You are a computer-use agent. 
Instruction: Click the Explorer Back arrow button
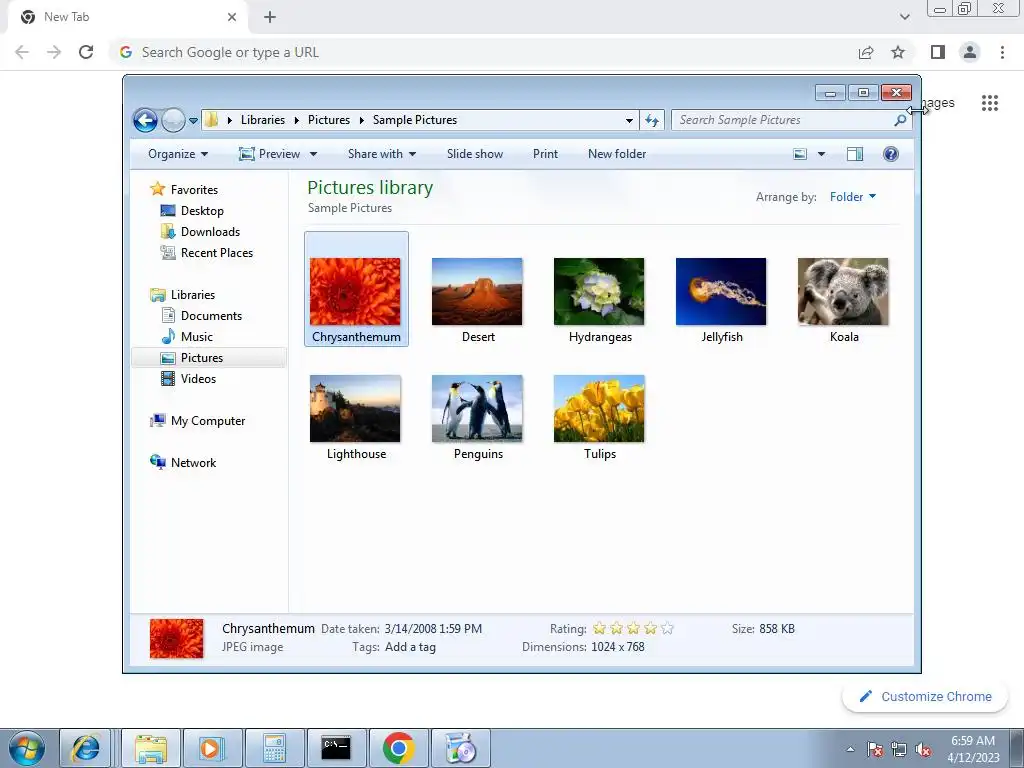tap(145, 120)
